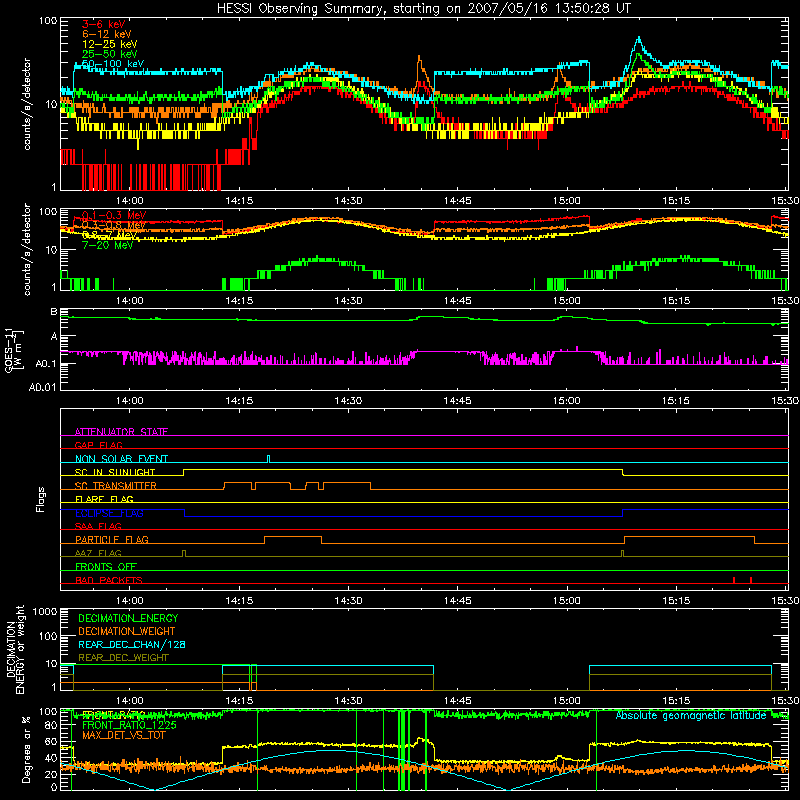
Task: Click the NON_SOLAR_EVENT flag label
Action: click(x=121, y=459)
